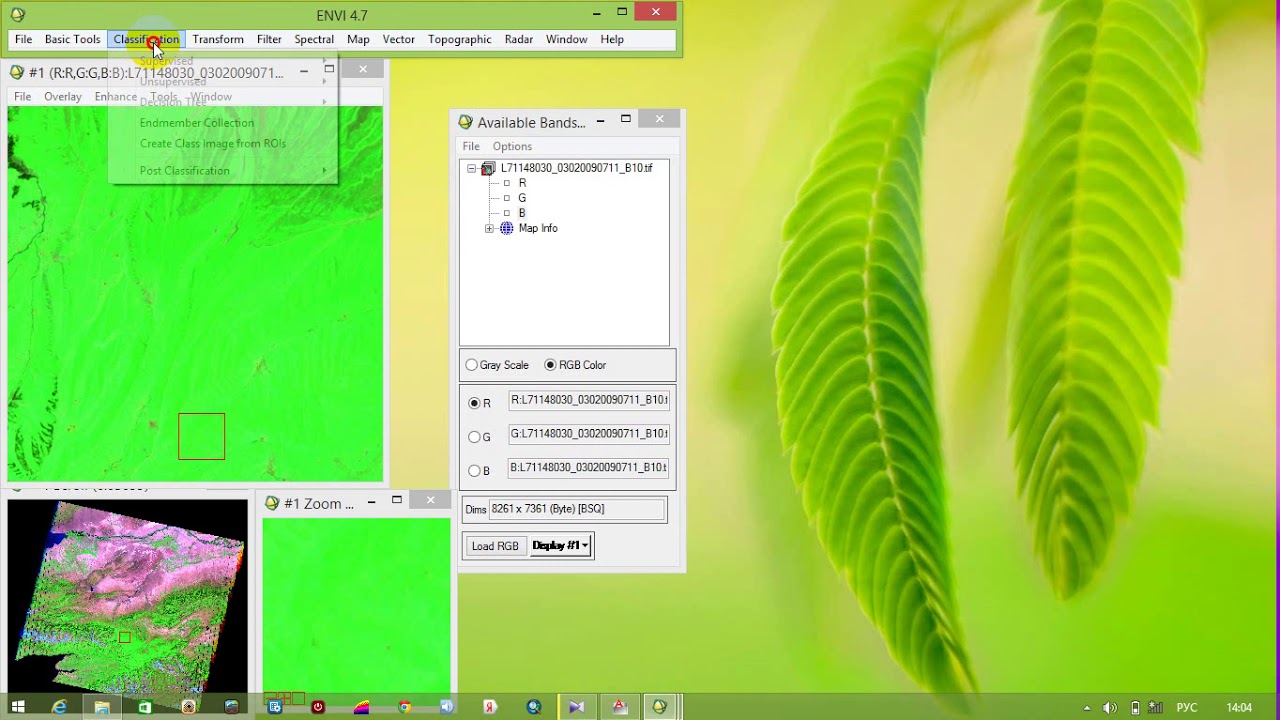Click the display #1 window title icon
This screenshot has width=1280, height=720.
(x=16, y=72)
